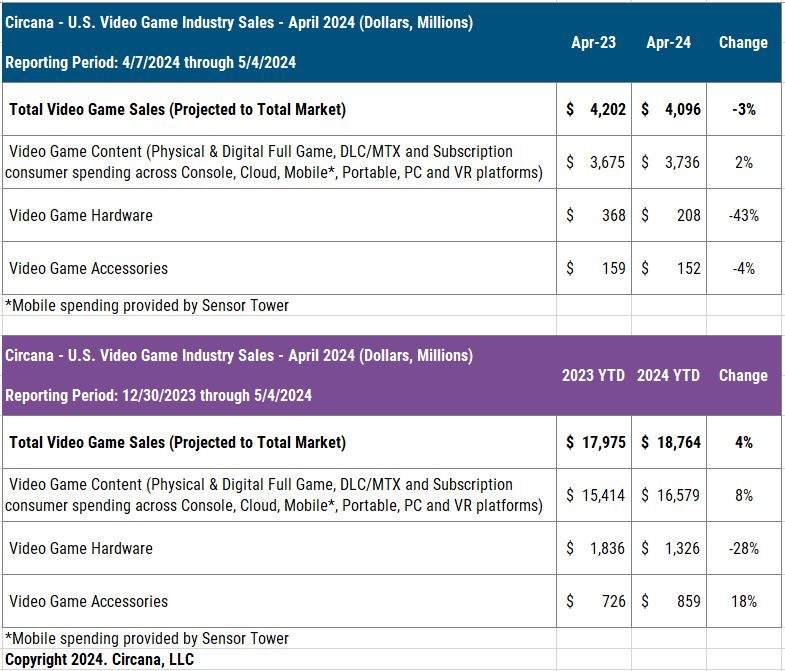This screenshot has width=785, height=671.
Task: Select the 18% accessories change cell
Action: tap(743, 601)
